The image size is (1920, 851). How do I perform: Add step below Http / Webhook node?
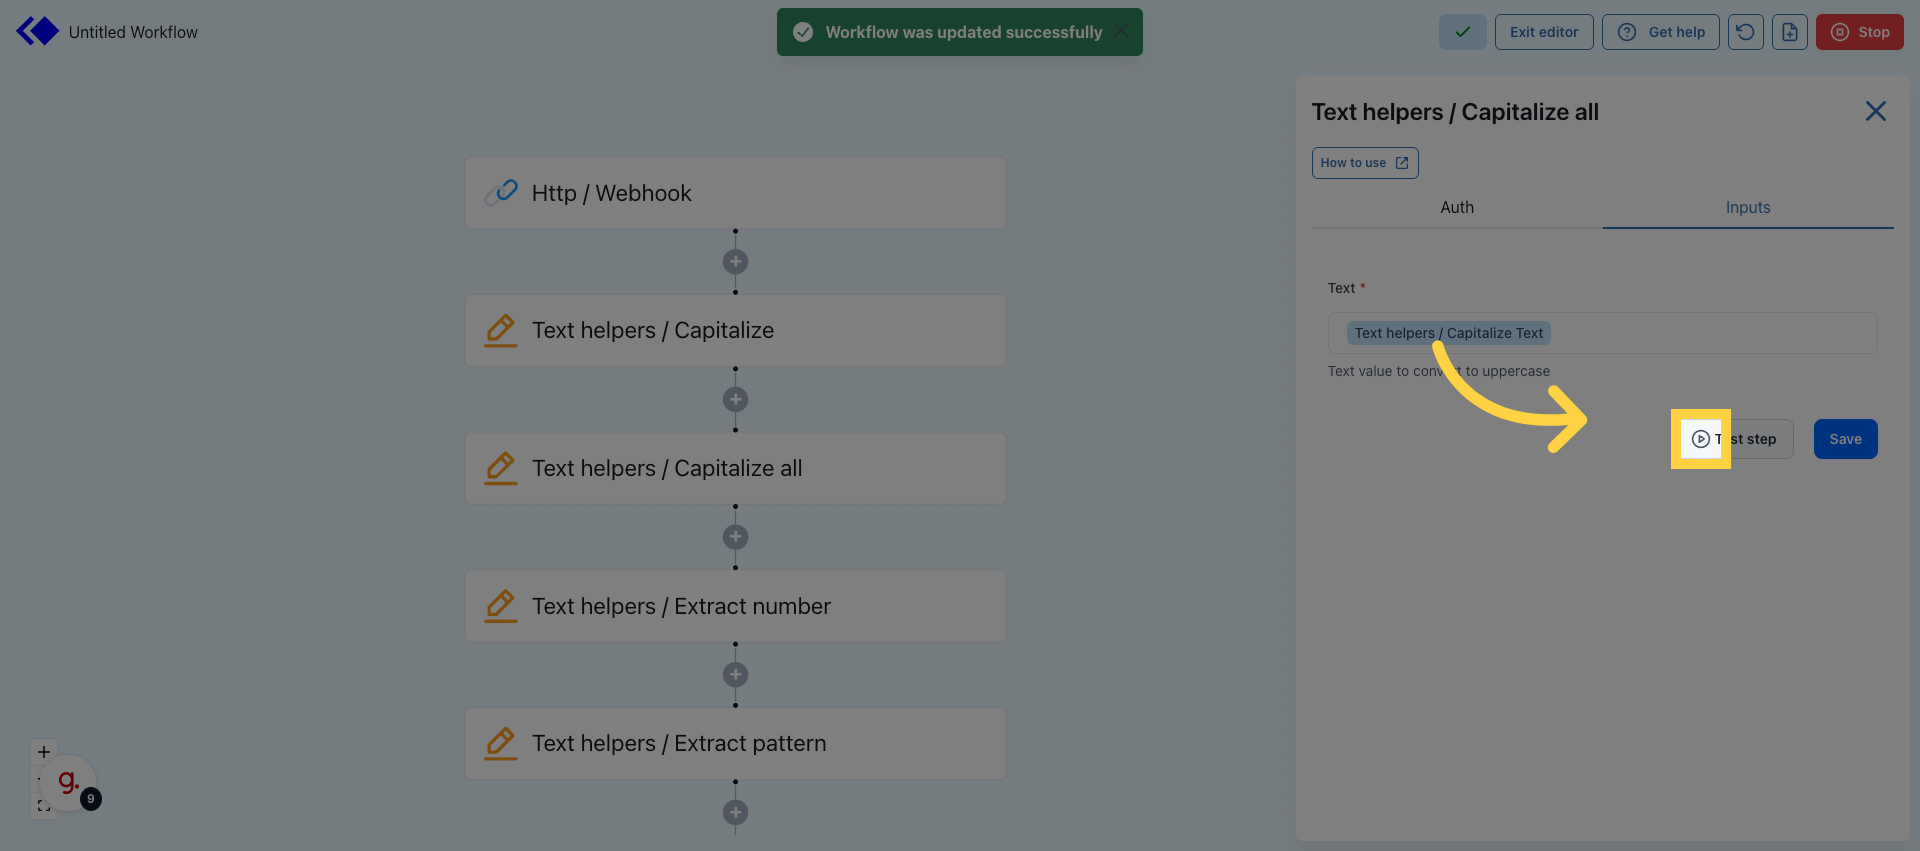pos(735,262)
